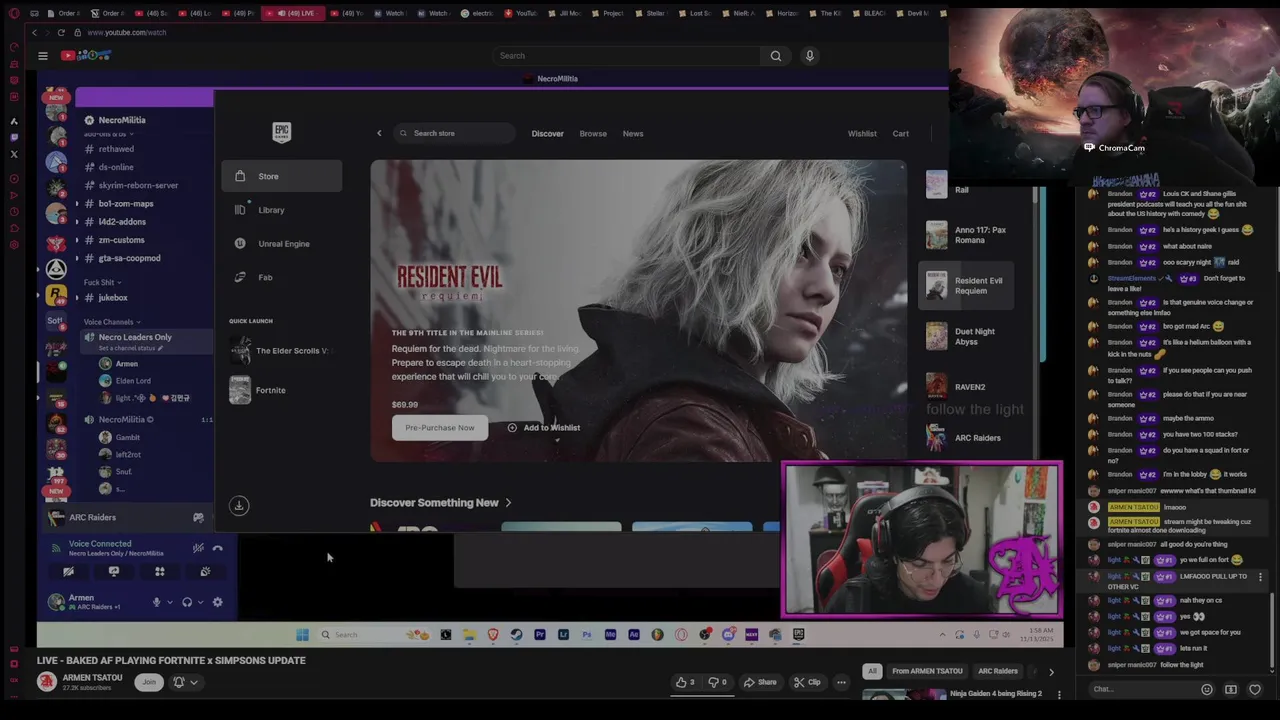Open the more actions ellipsis under video
1280x720 pixels.
(x=841, y=682)
